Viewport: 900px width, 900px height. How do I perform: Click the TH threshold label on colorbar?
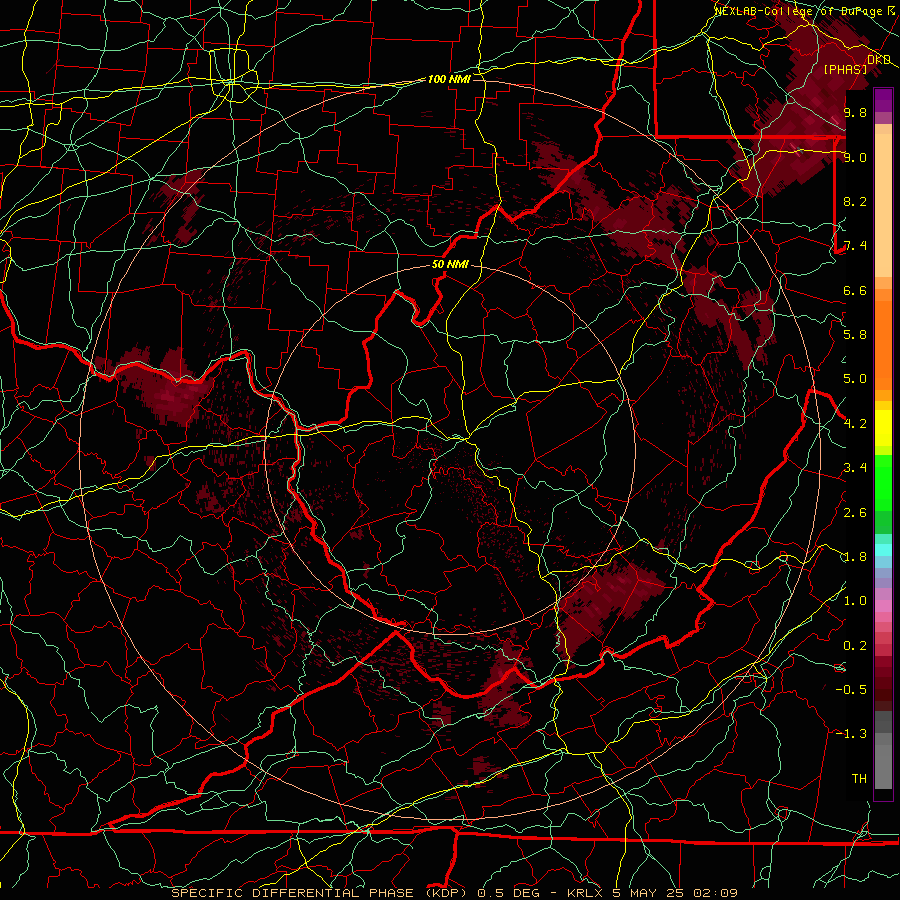(x=859, y=779)
